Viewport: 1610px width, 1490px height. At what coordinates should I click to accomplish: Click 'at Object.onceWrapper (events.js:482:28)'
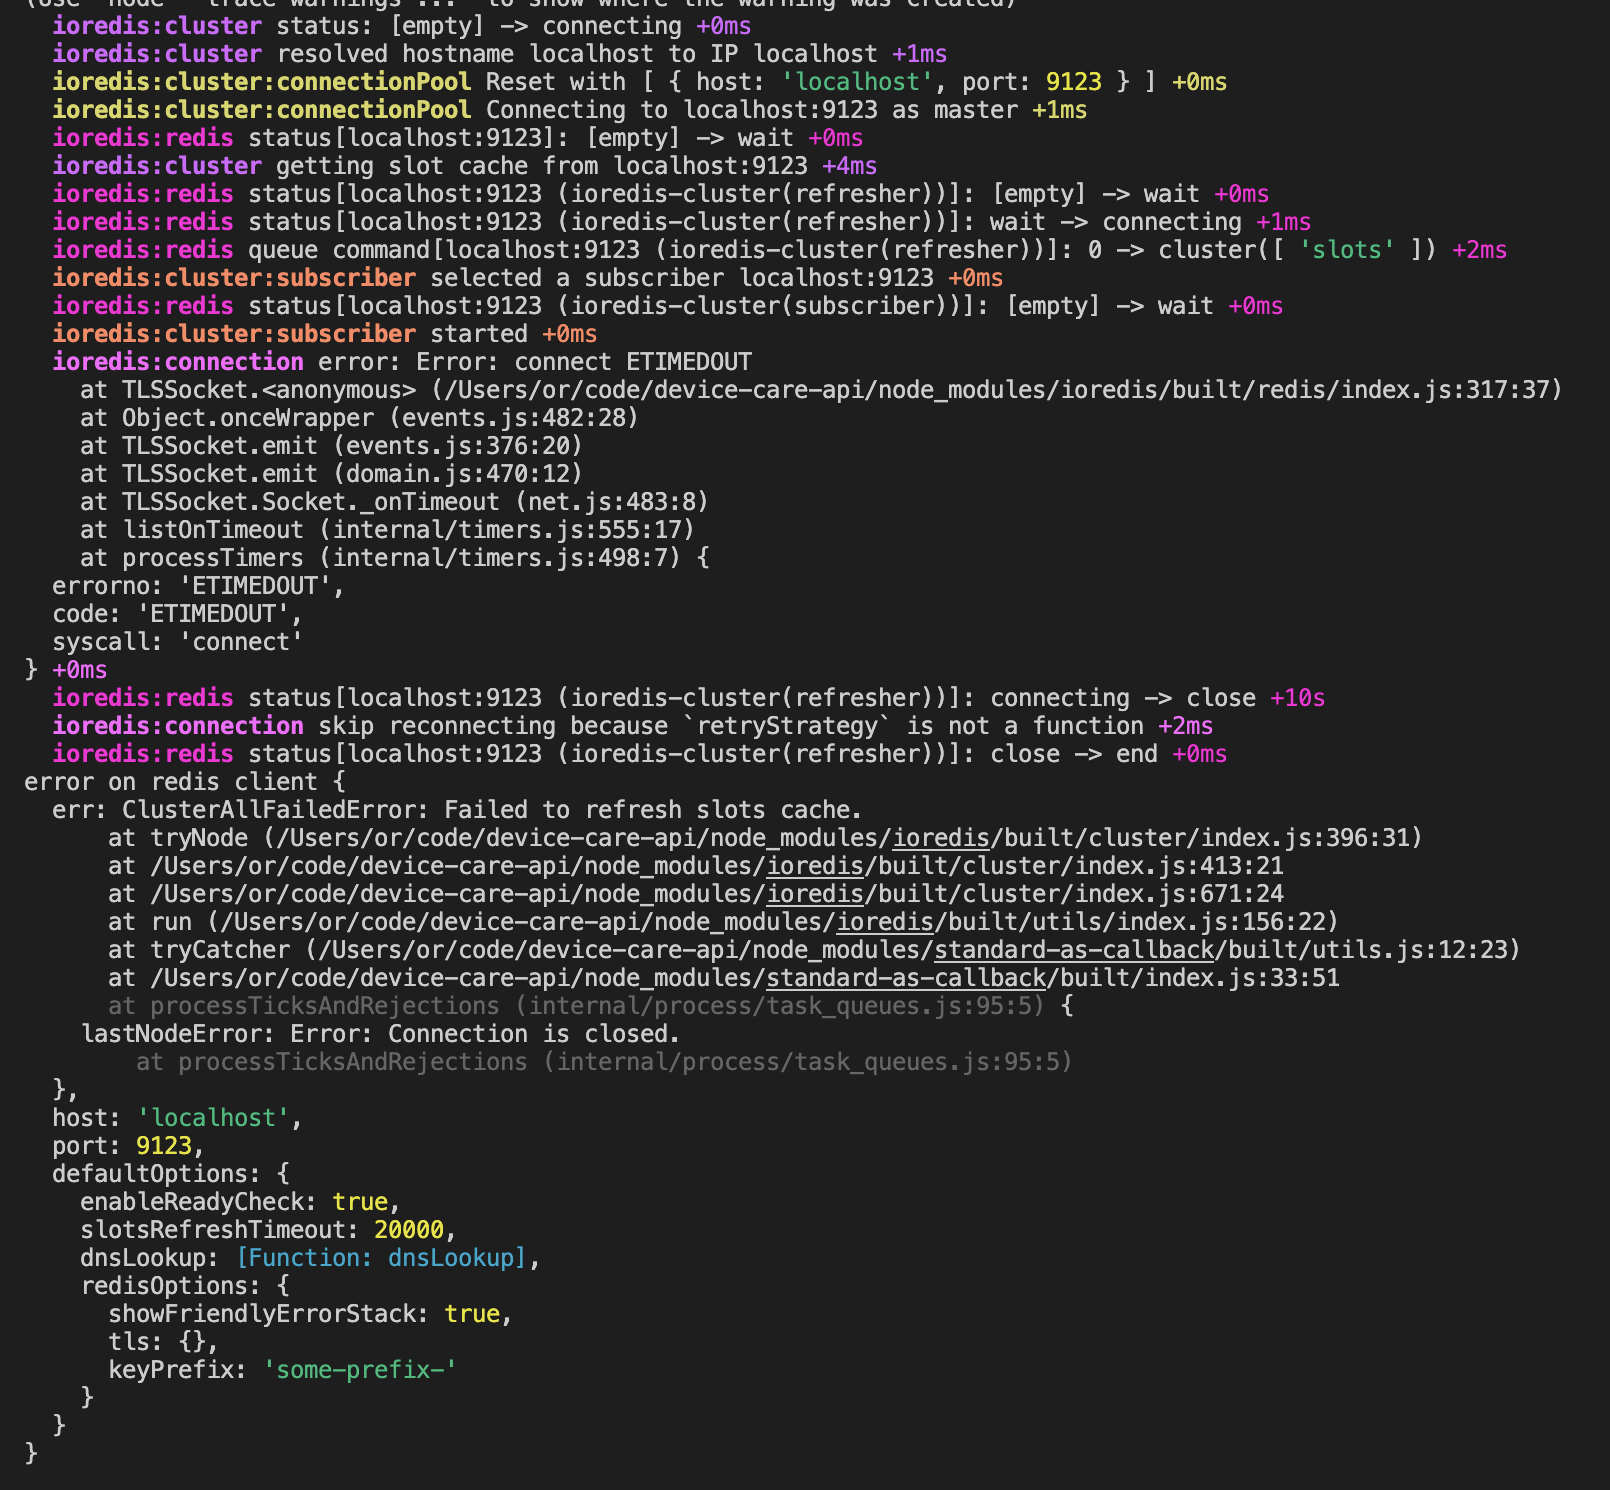[x=359, y=418]
